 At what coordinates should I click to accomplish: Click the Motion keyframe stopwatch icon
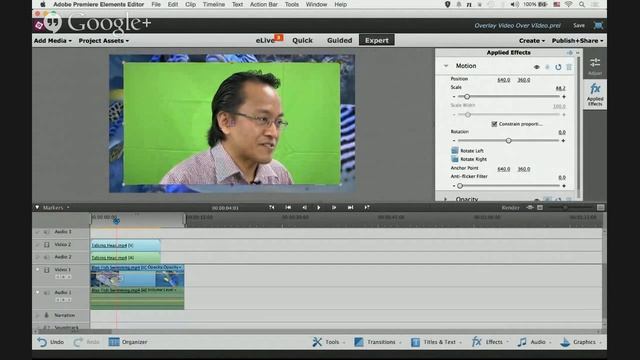tap(547, 67)
